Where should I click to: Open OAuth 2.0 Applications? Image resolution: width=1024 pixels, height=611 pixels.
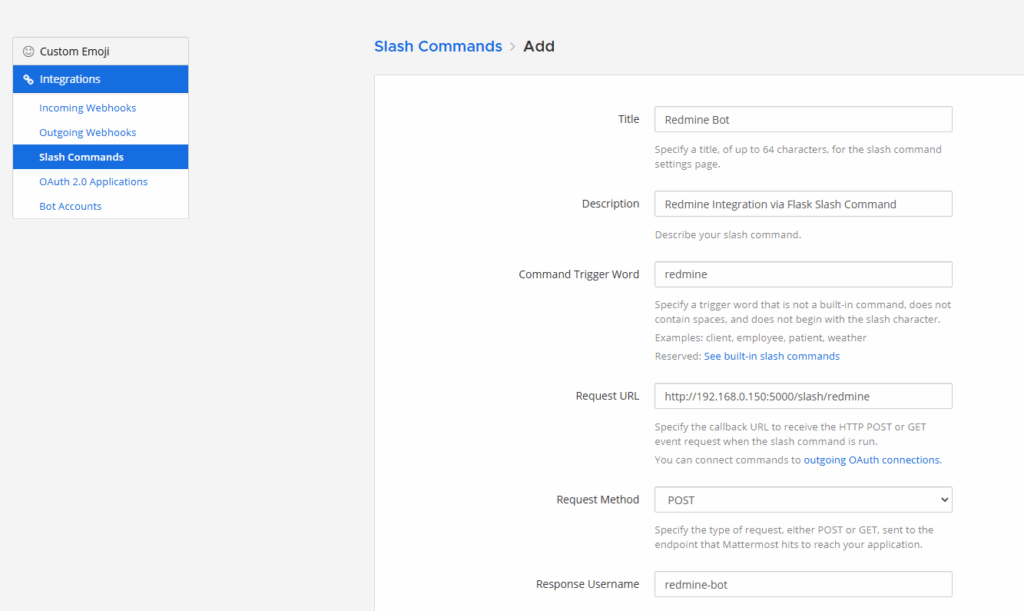click(x=93, y=182)
